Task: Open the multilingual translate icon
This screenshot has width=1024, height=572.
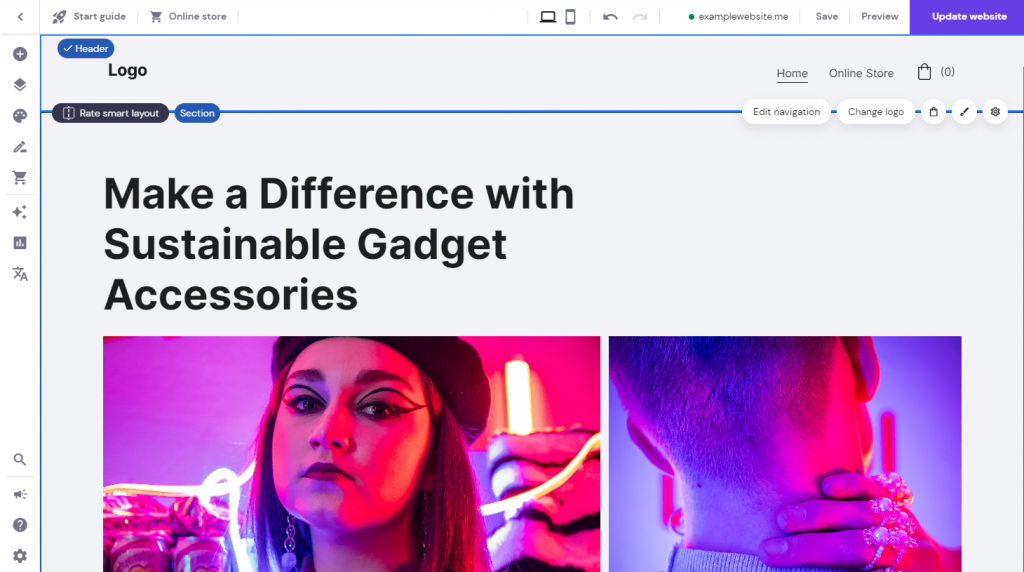Action: click(x=20, y=274)
